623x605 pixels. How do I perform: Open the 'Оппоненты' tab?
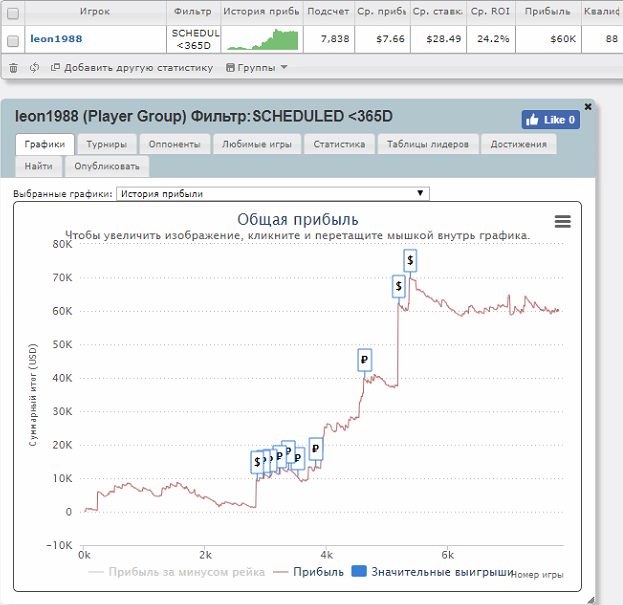point(174,144)
